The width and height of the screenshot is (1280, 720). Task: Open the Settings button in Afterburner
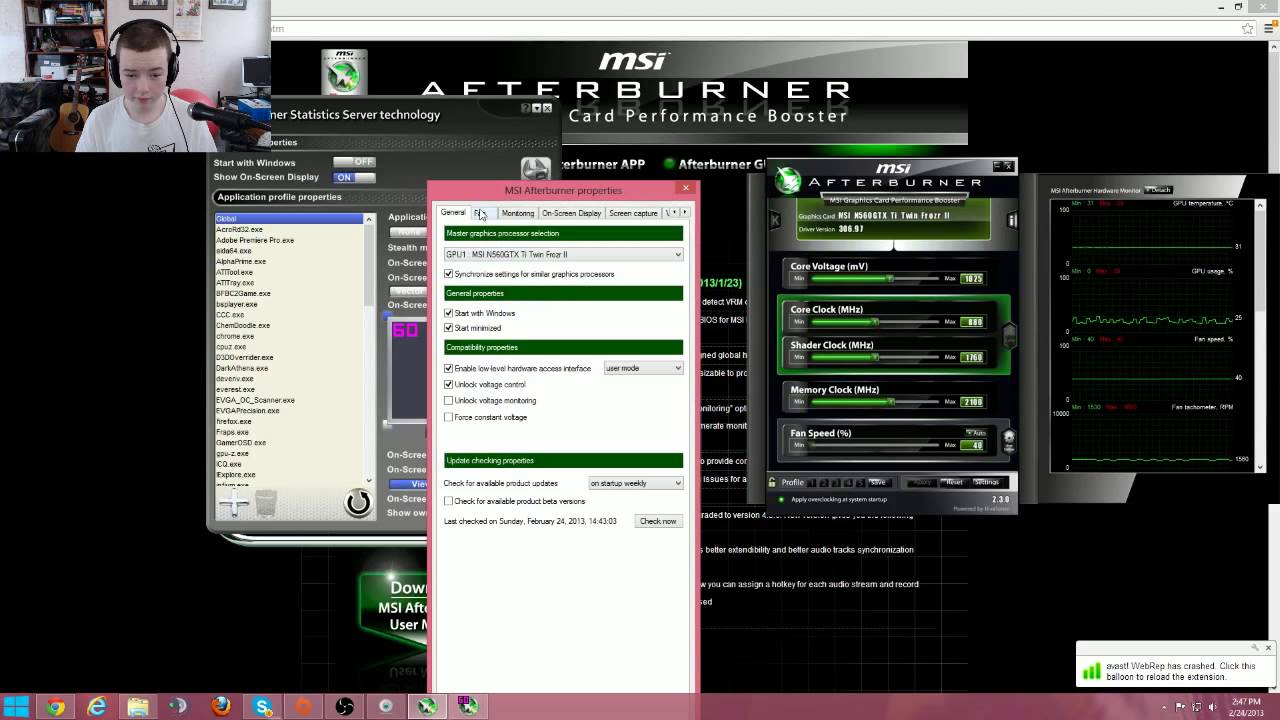pos(986,482)
